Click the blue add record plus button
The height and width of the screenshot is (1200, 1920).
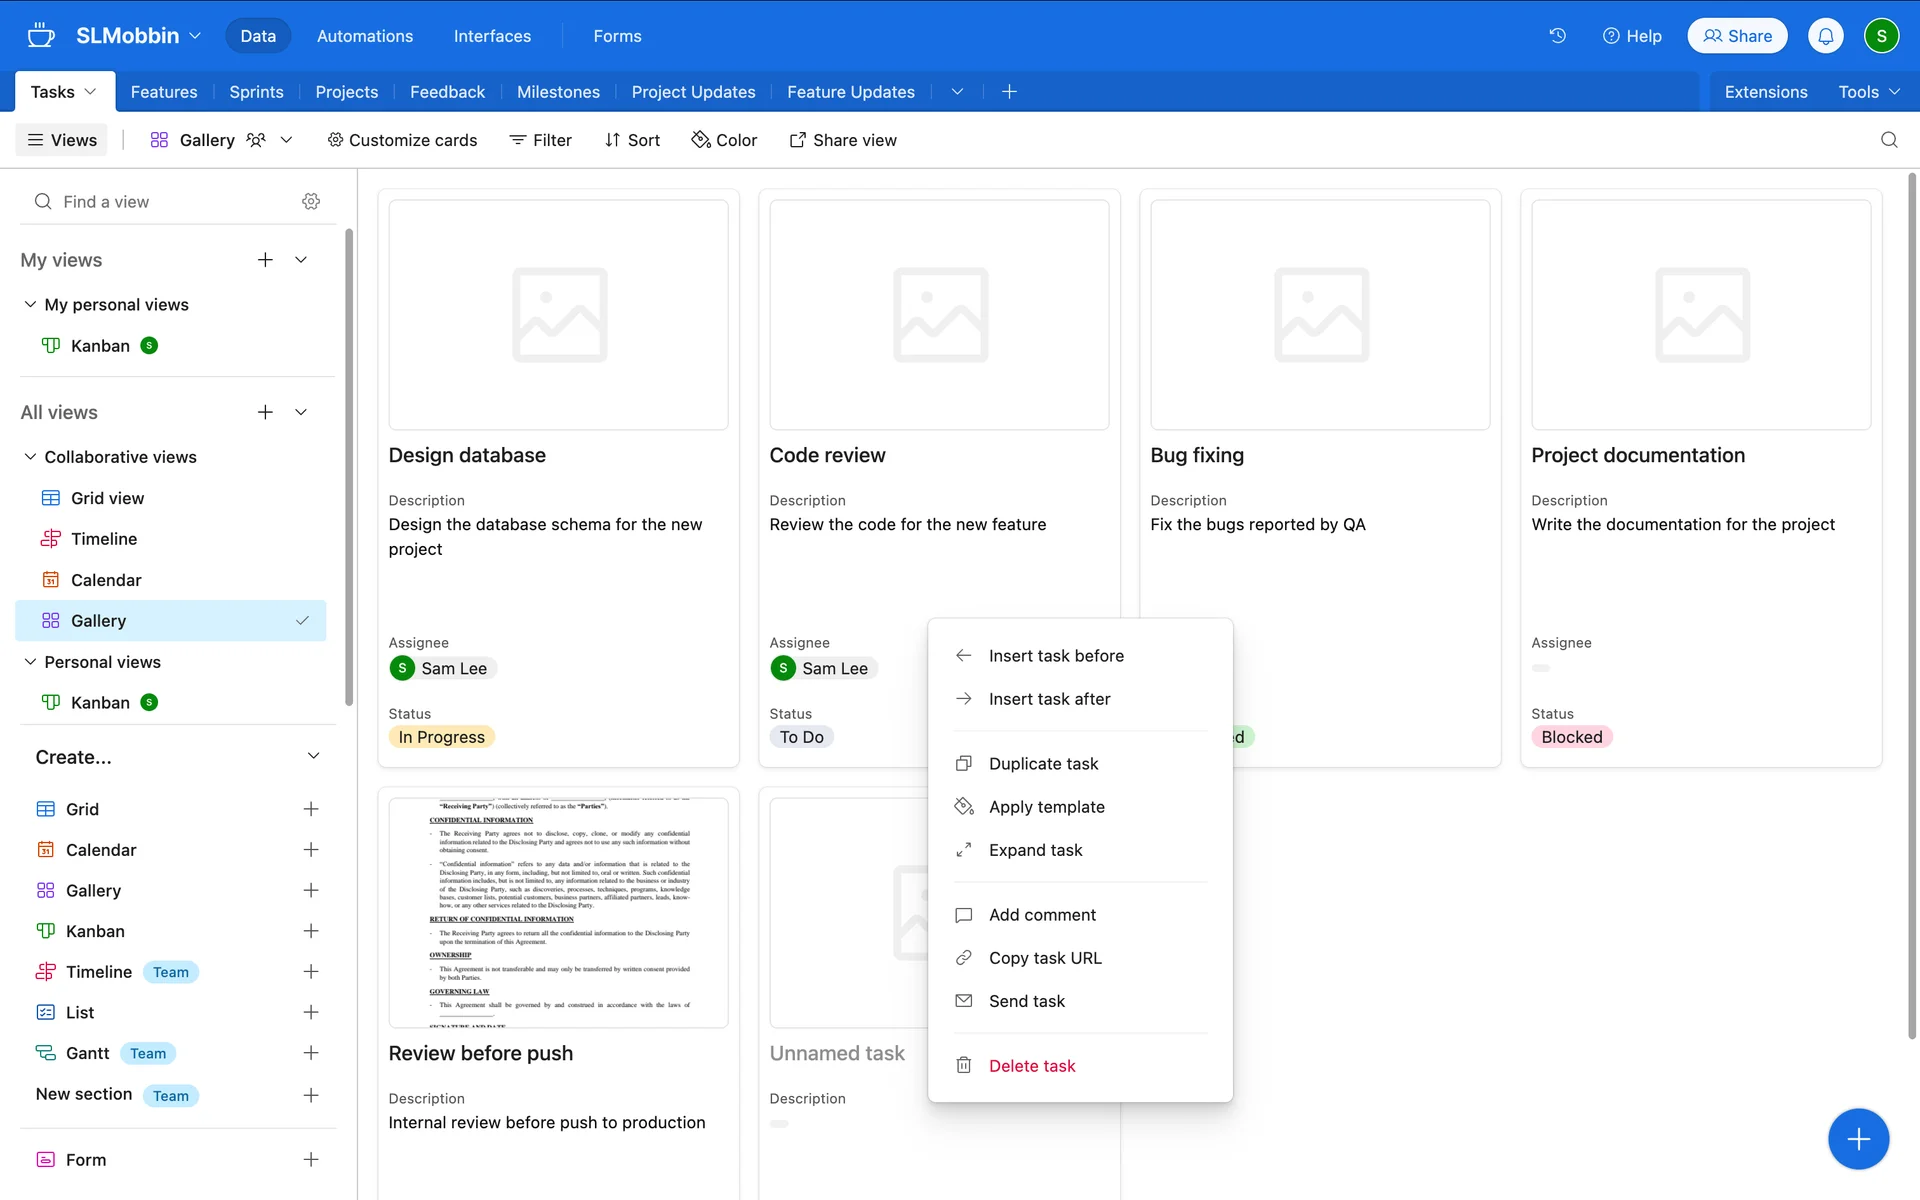(1857, 1138)
